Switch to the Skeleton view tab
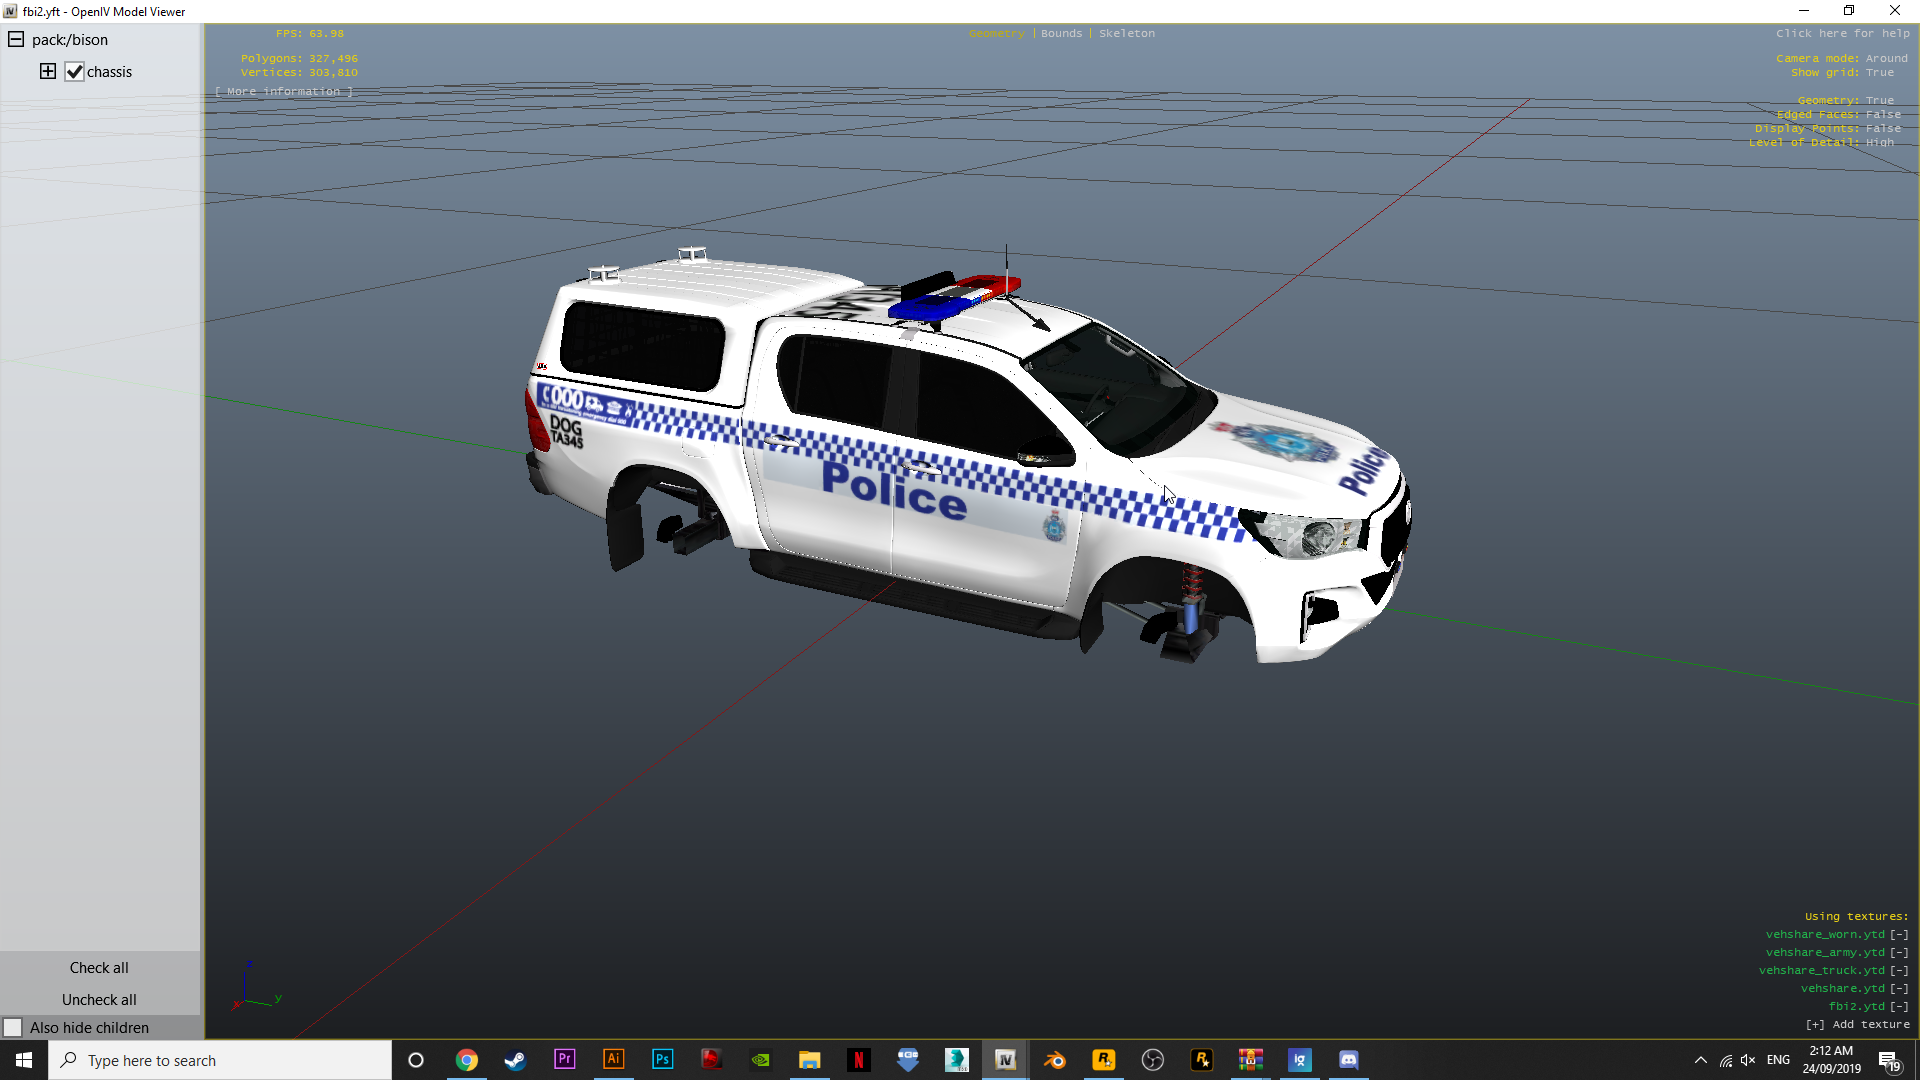Image resolution: width=1920 pixels, height=1080 pixels. coord(1126,33)
